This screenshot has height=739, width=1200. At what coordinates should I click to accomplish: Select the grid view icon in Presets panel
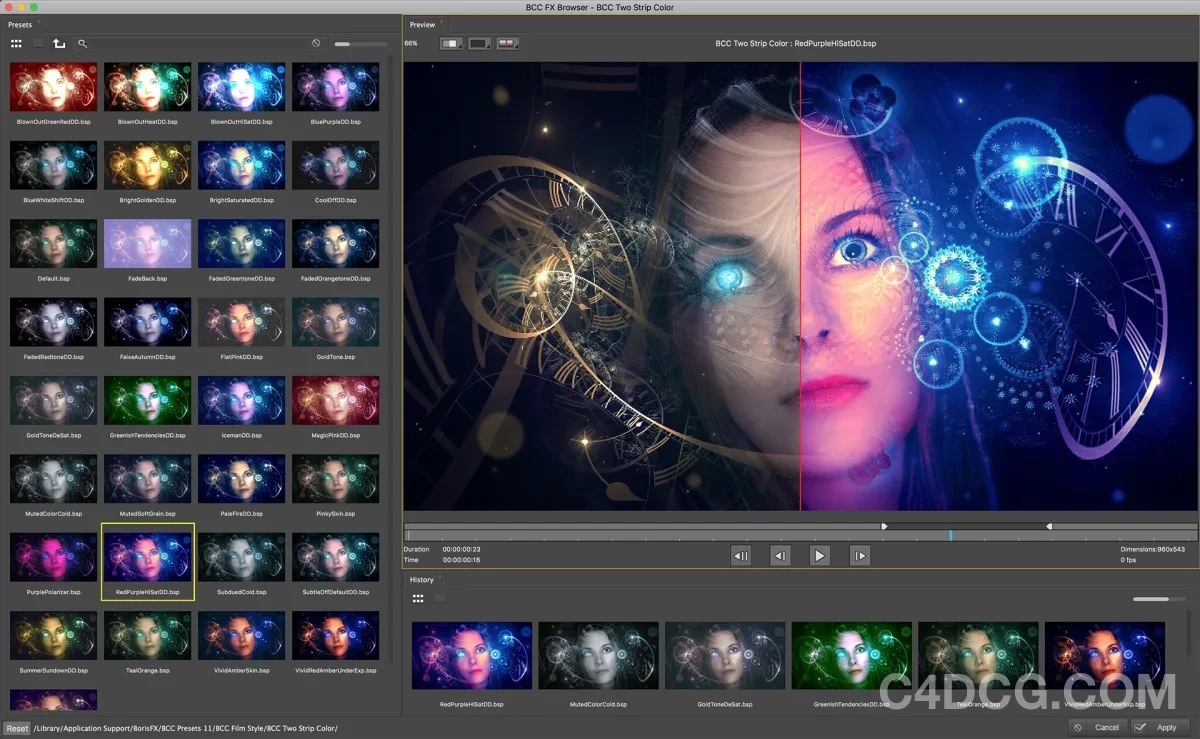coord(16,43)
